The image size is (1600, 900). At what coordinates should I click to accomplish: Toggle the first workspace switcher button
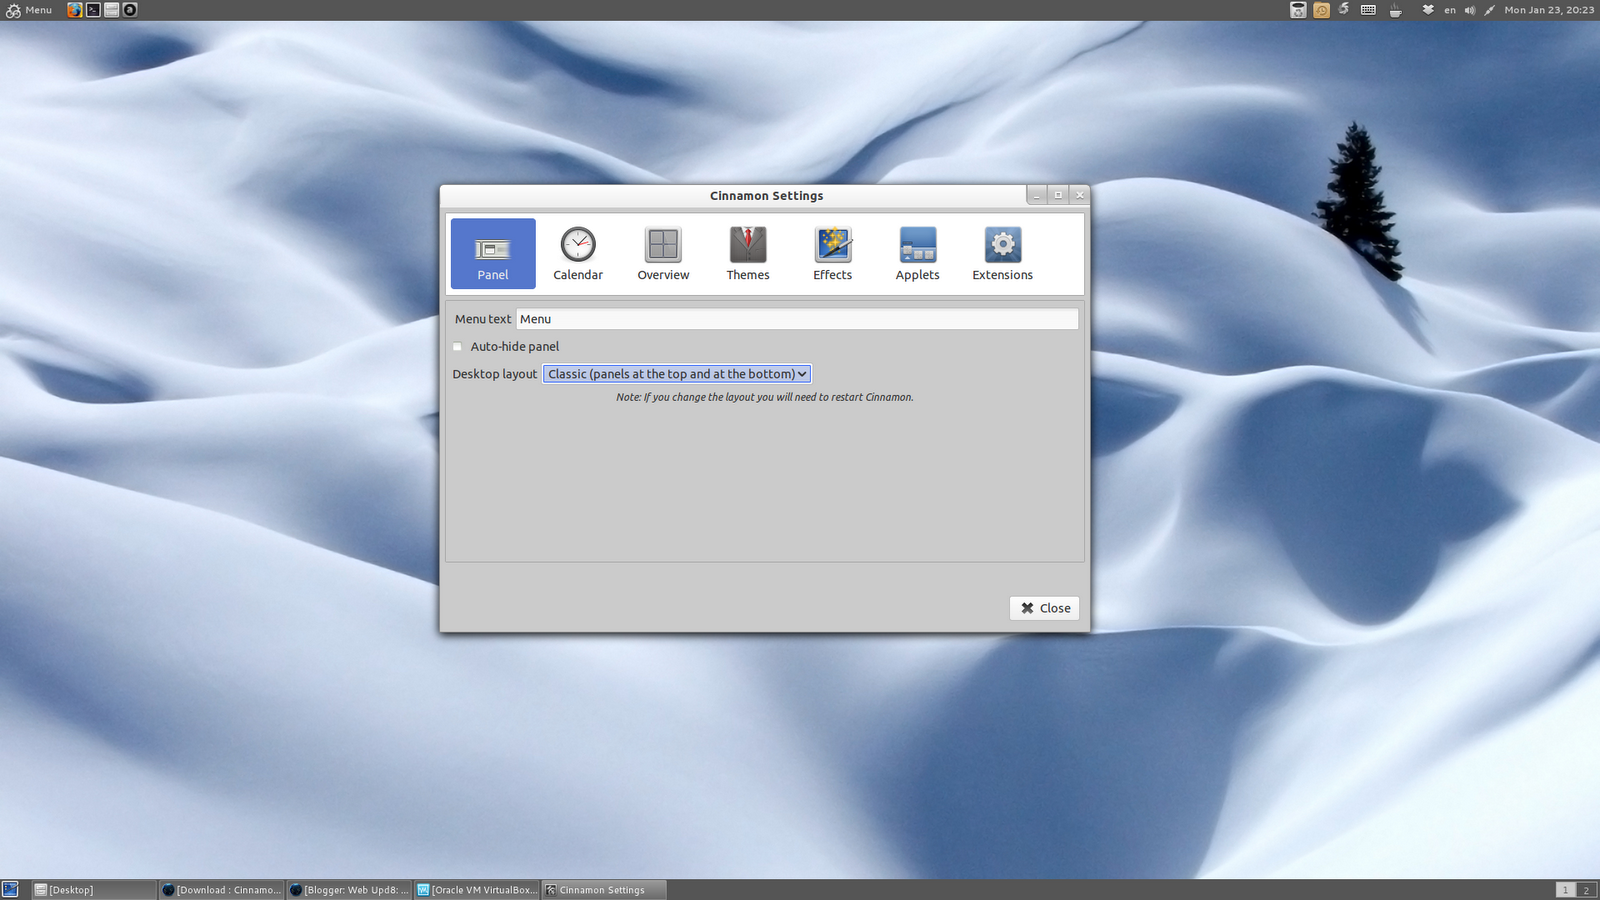tap(1565, 889)
